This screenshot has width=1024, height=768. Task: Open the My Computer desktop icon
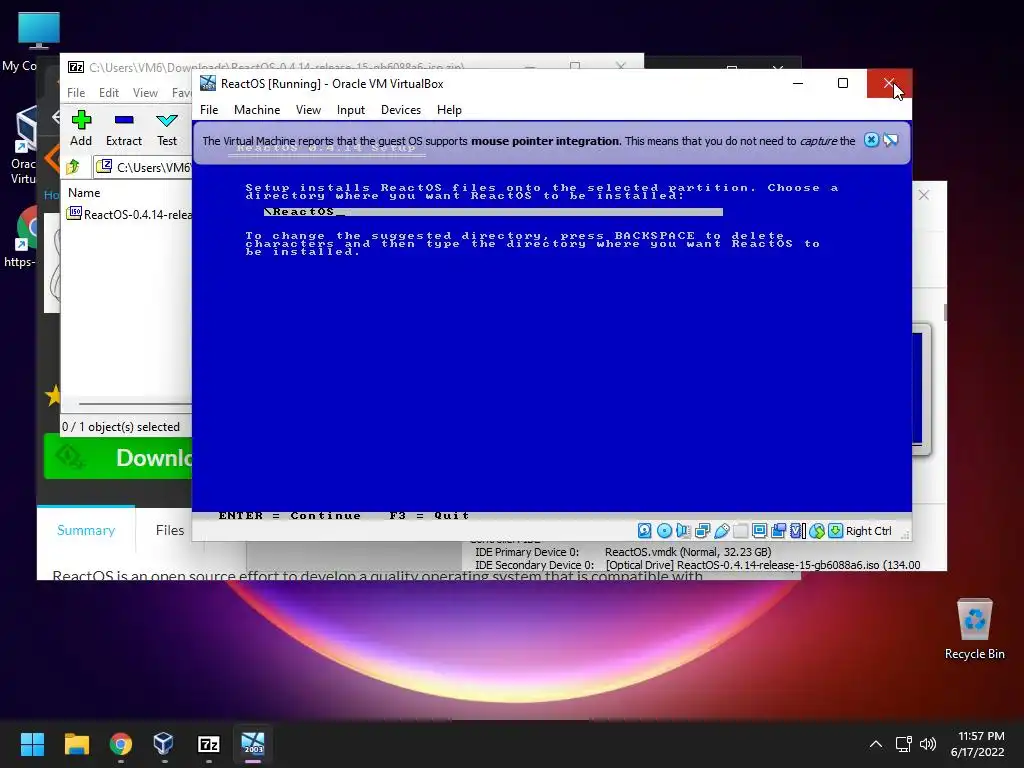click(38, 41)
